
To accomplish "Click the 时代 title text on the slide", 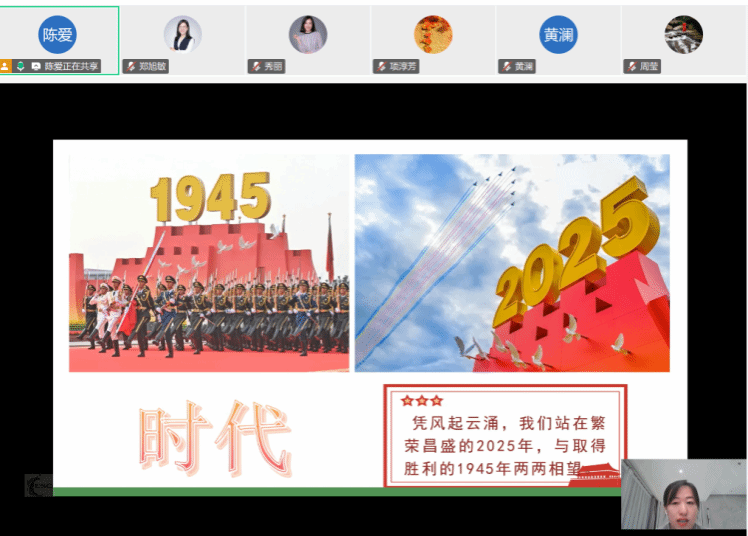I will click(x=214, y=437).
